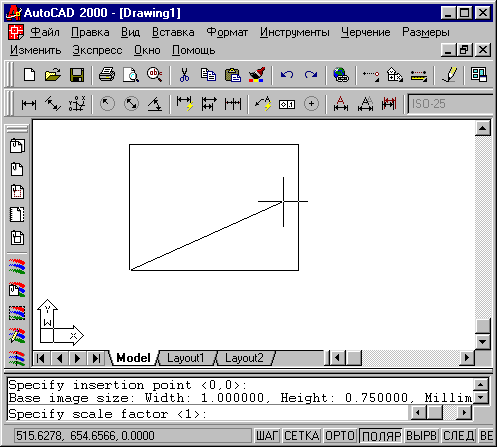Click the Print icon
This screenshot has height=447, width=497.
[107, 75]
